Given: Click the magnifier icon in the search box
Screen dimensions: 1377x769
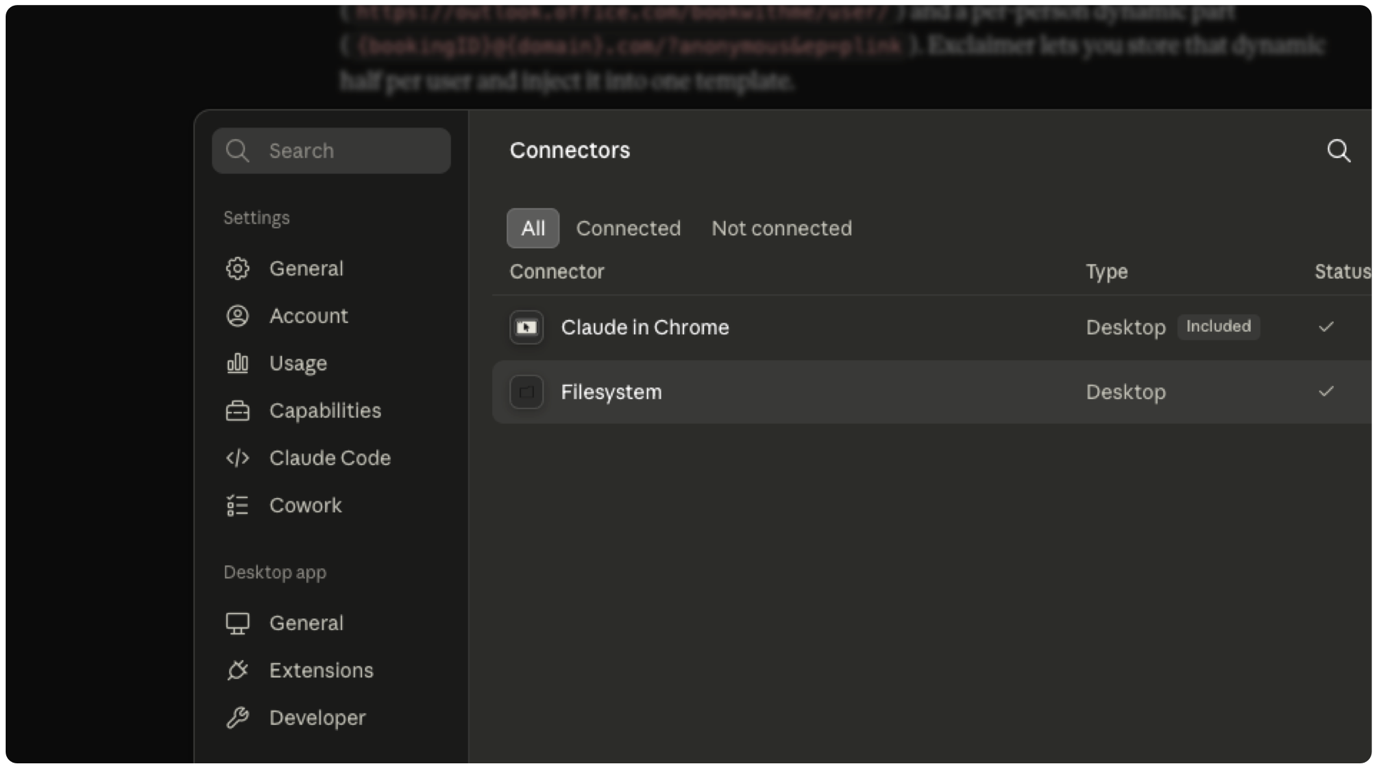Looking at the screenshot, I should (x=237, y=151).
